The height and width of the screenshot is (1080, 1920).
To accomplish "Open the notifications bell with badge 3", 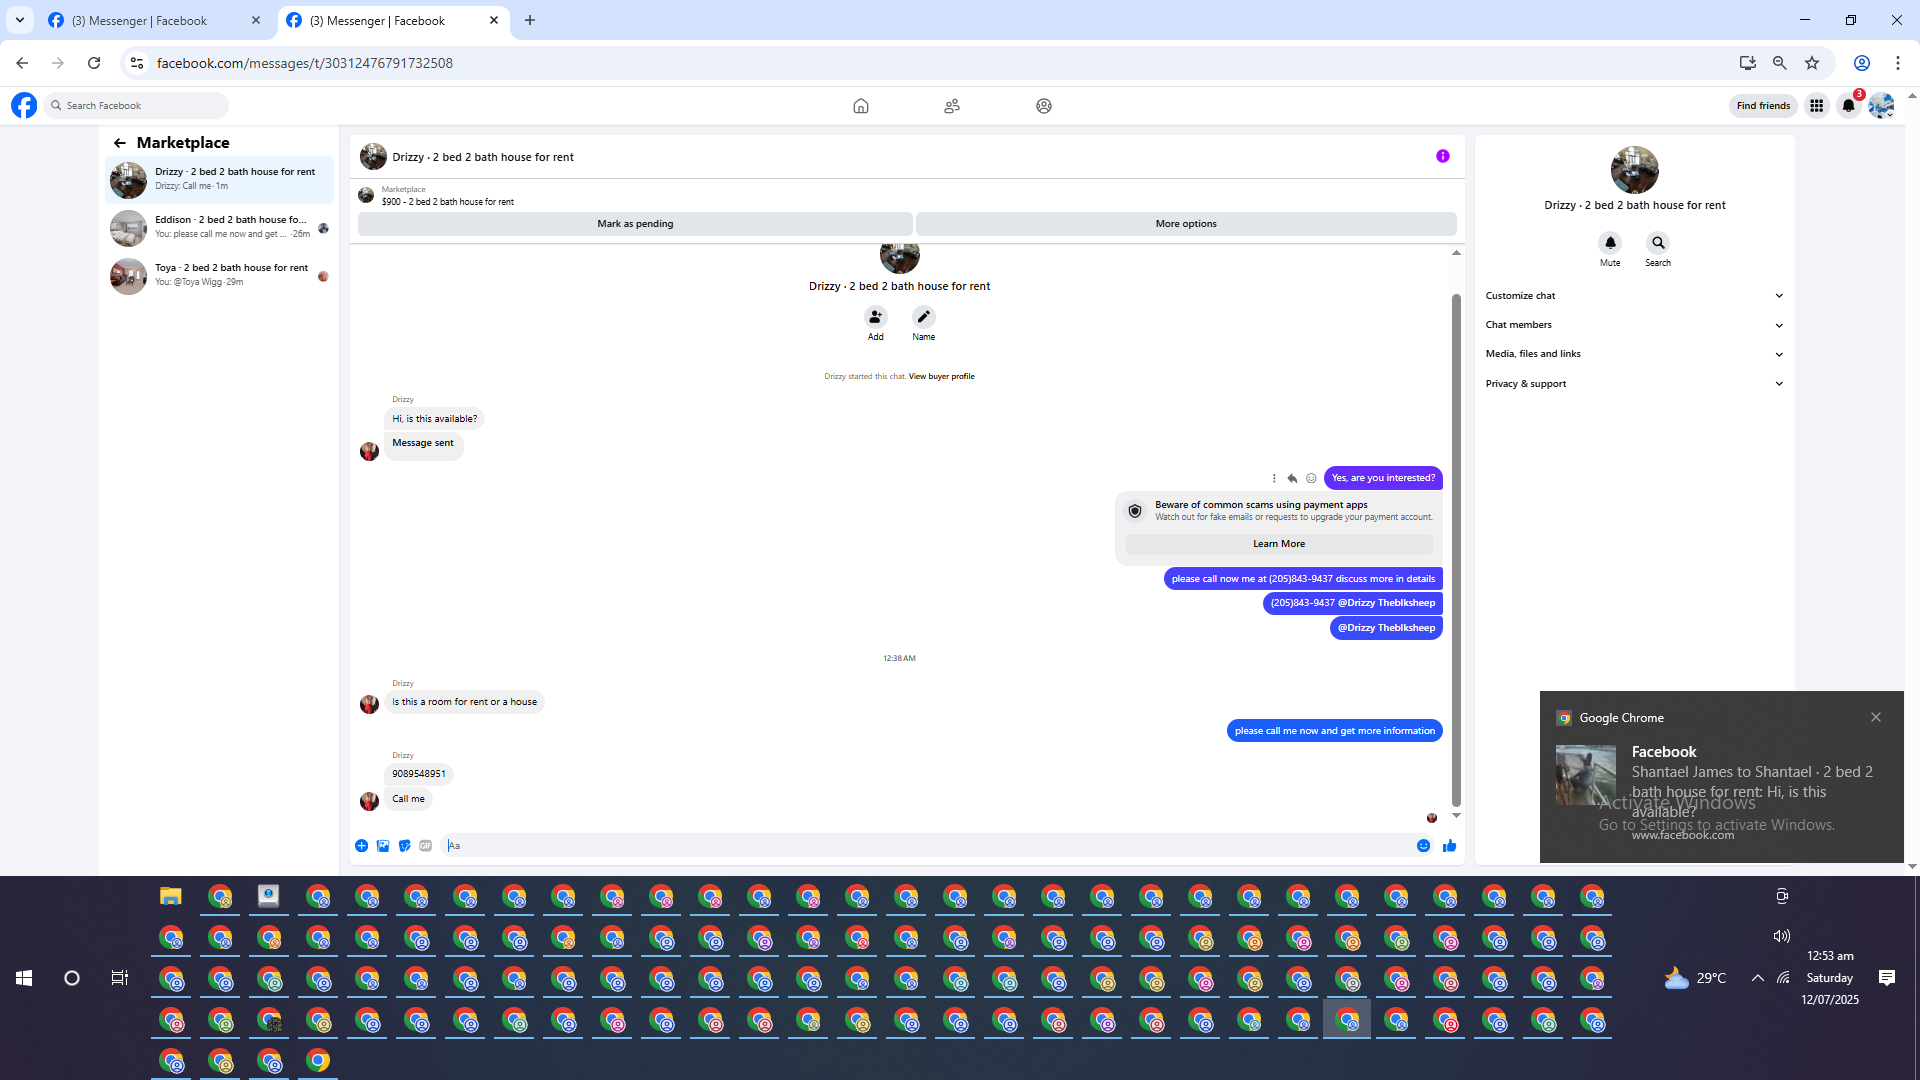I will tap(1849, 106).
